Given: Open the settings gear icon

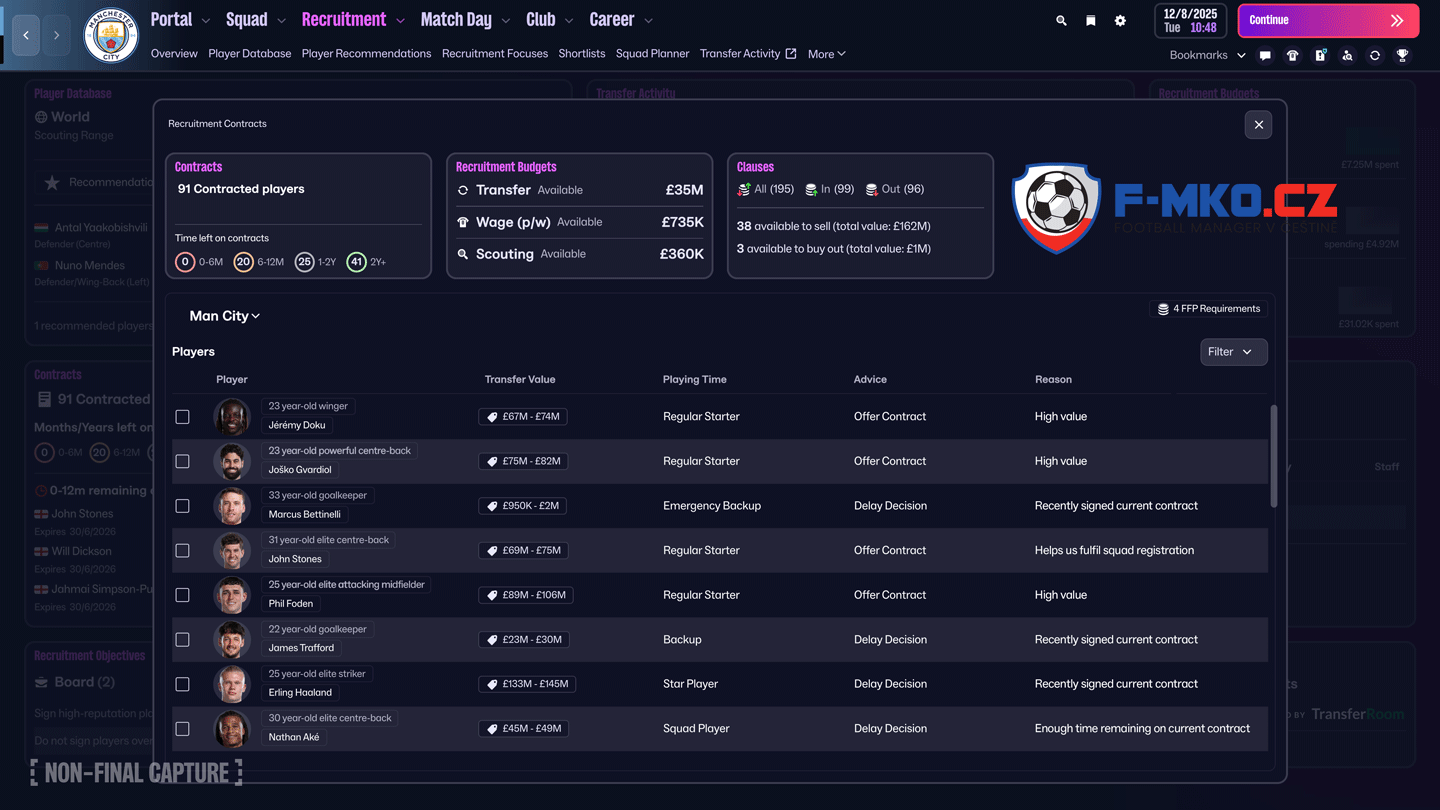Looking at the screenshot, I should 1120,21.
